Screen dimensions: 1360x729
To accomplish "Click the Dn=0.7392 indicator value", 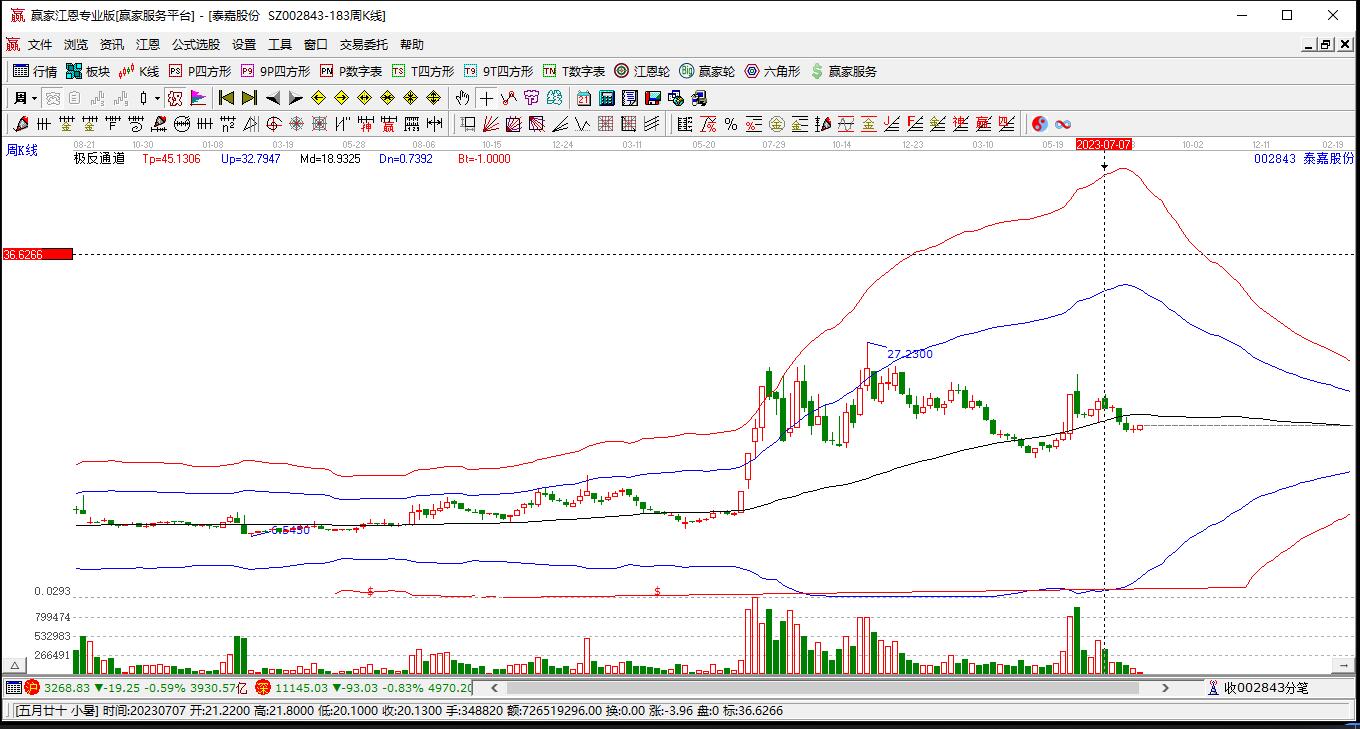I will click(406, 158).
